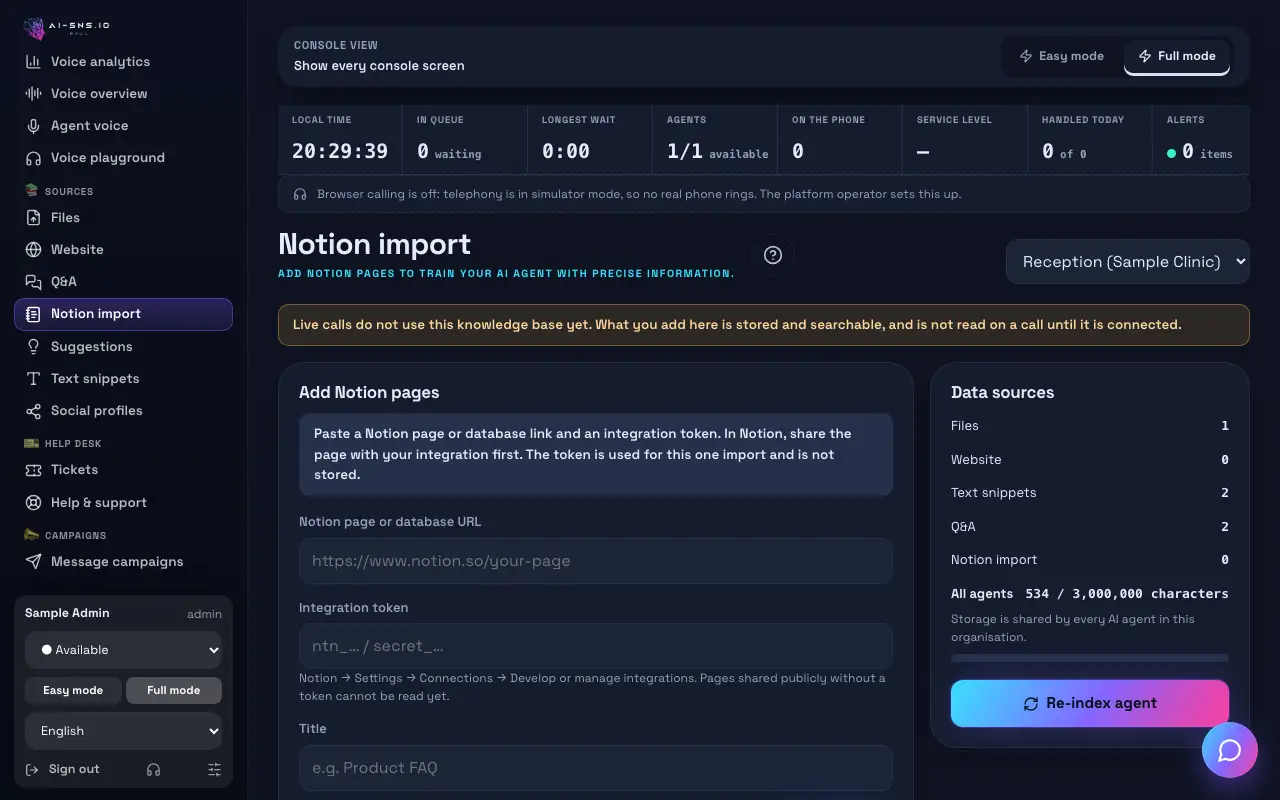
Task: Open the English language dropdown
Action: point(124,731)
